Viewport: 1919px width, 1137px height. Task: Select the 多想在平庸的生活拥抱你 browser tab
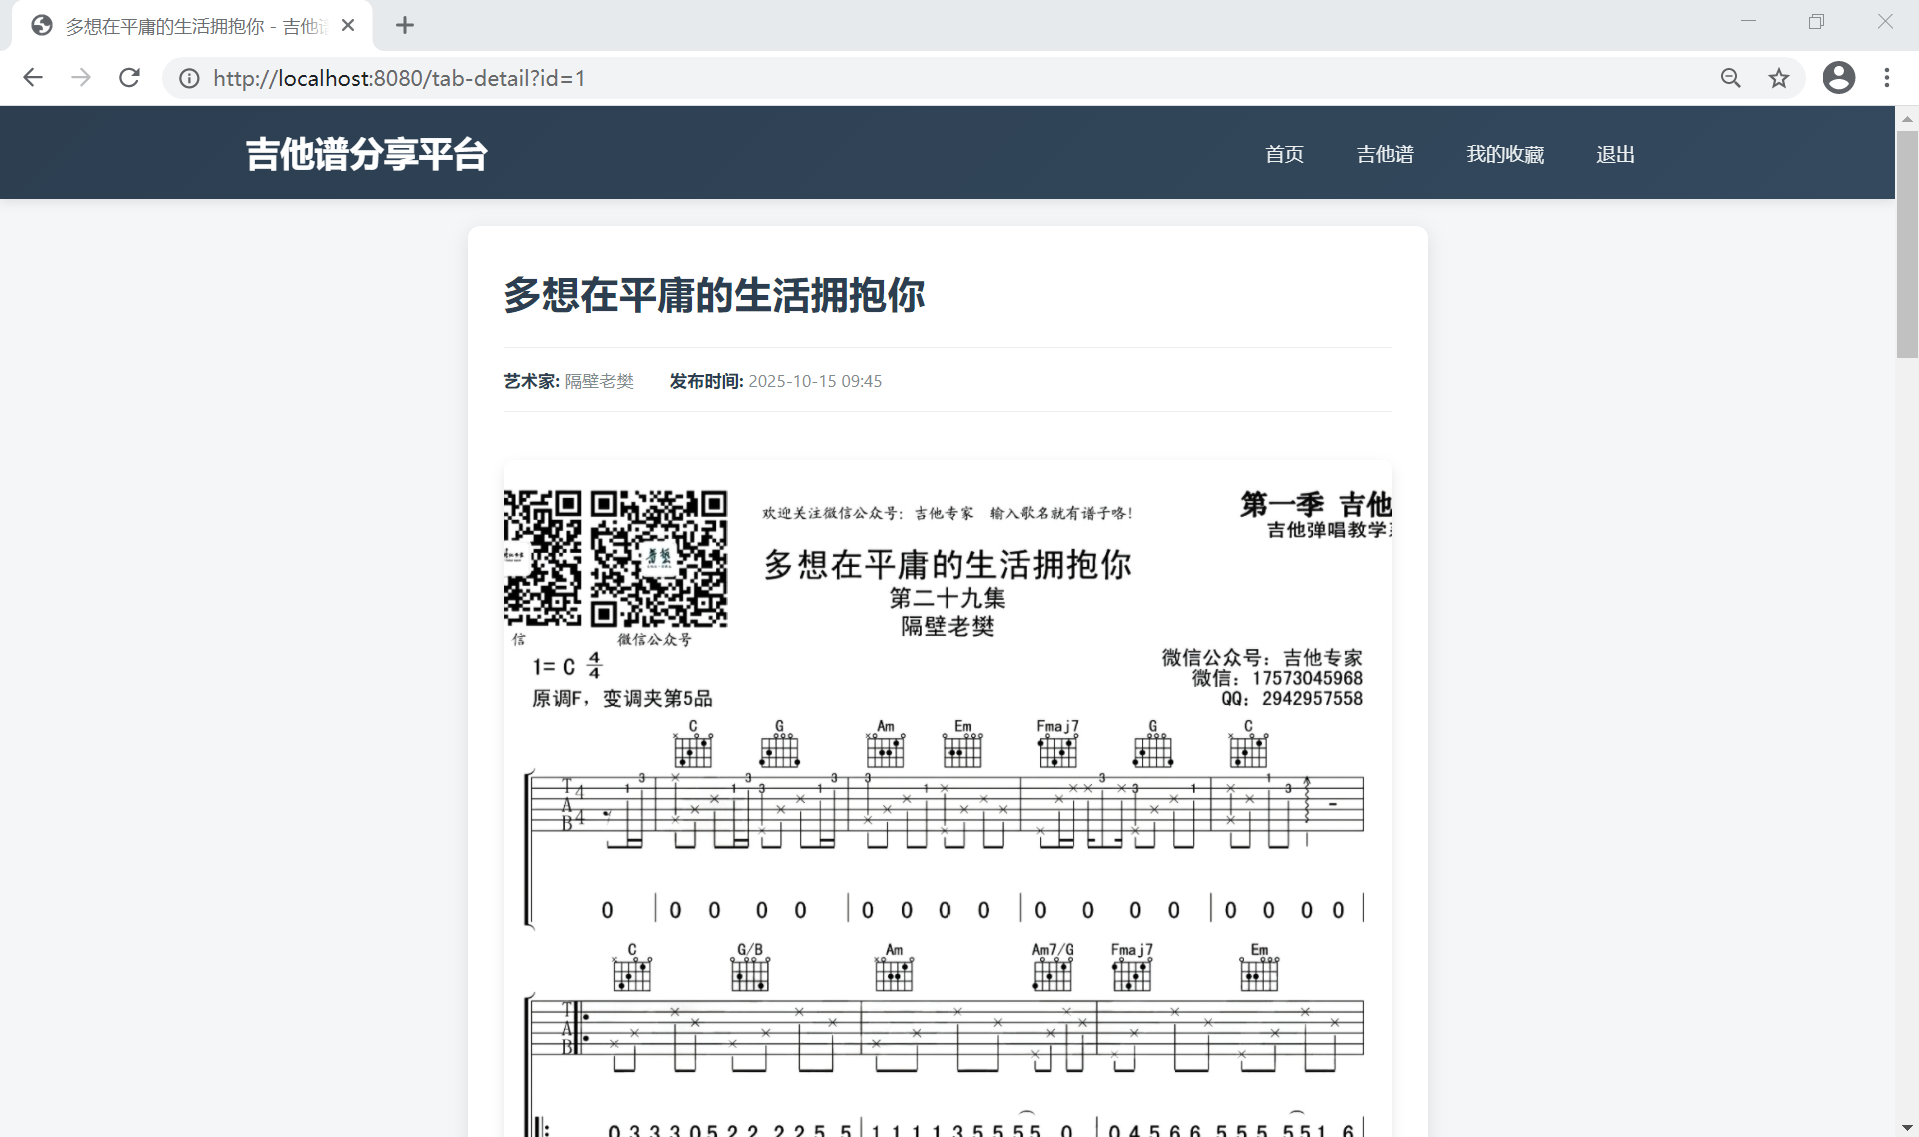[190, 26]
